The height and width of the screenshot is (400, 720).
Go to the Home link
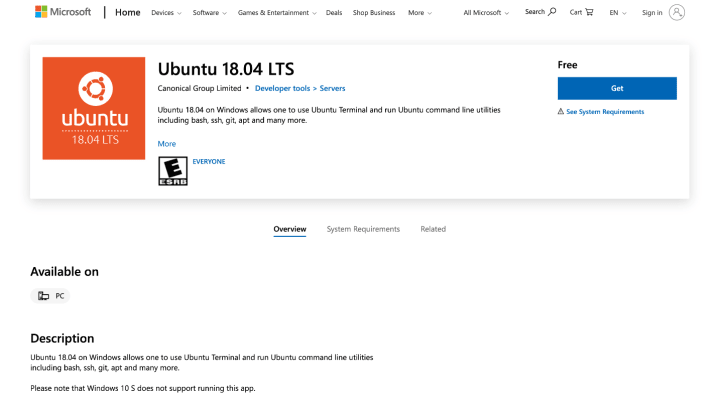click(x=128, y=12)
